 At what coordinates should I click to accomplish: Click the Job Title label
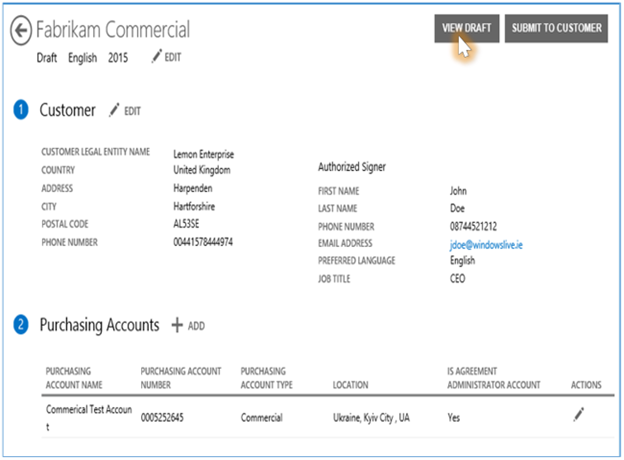pyautogui.click(x=334, y=279)
